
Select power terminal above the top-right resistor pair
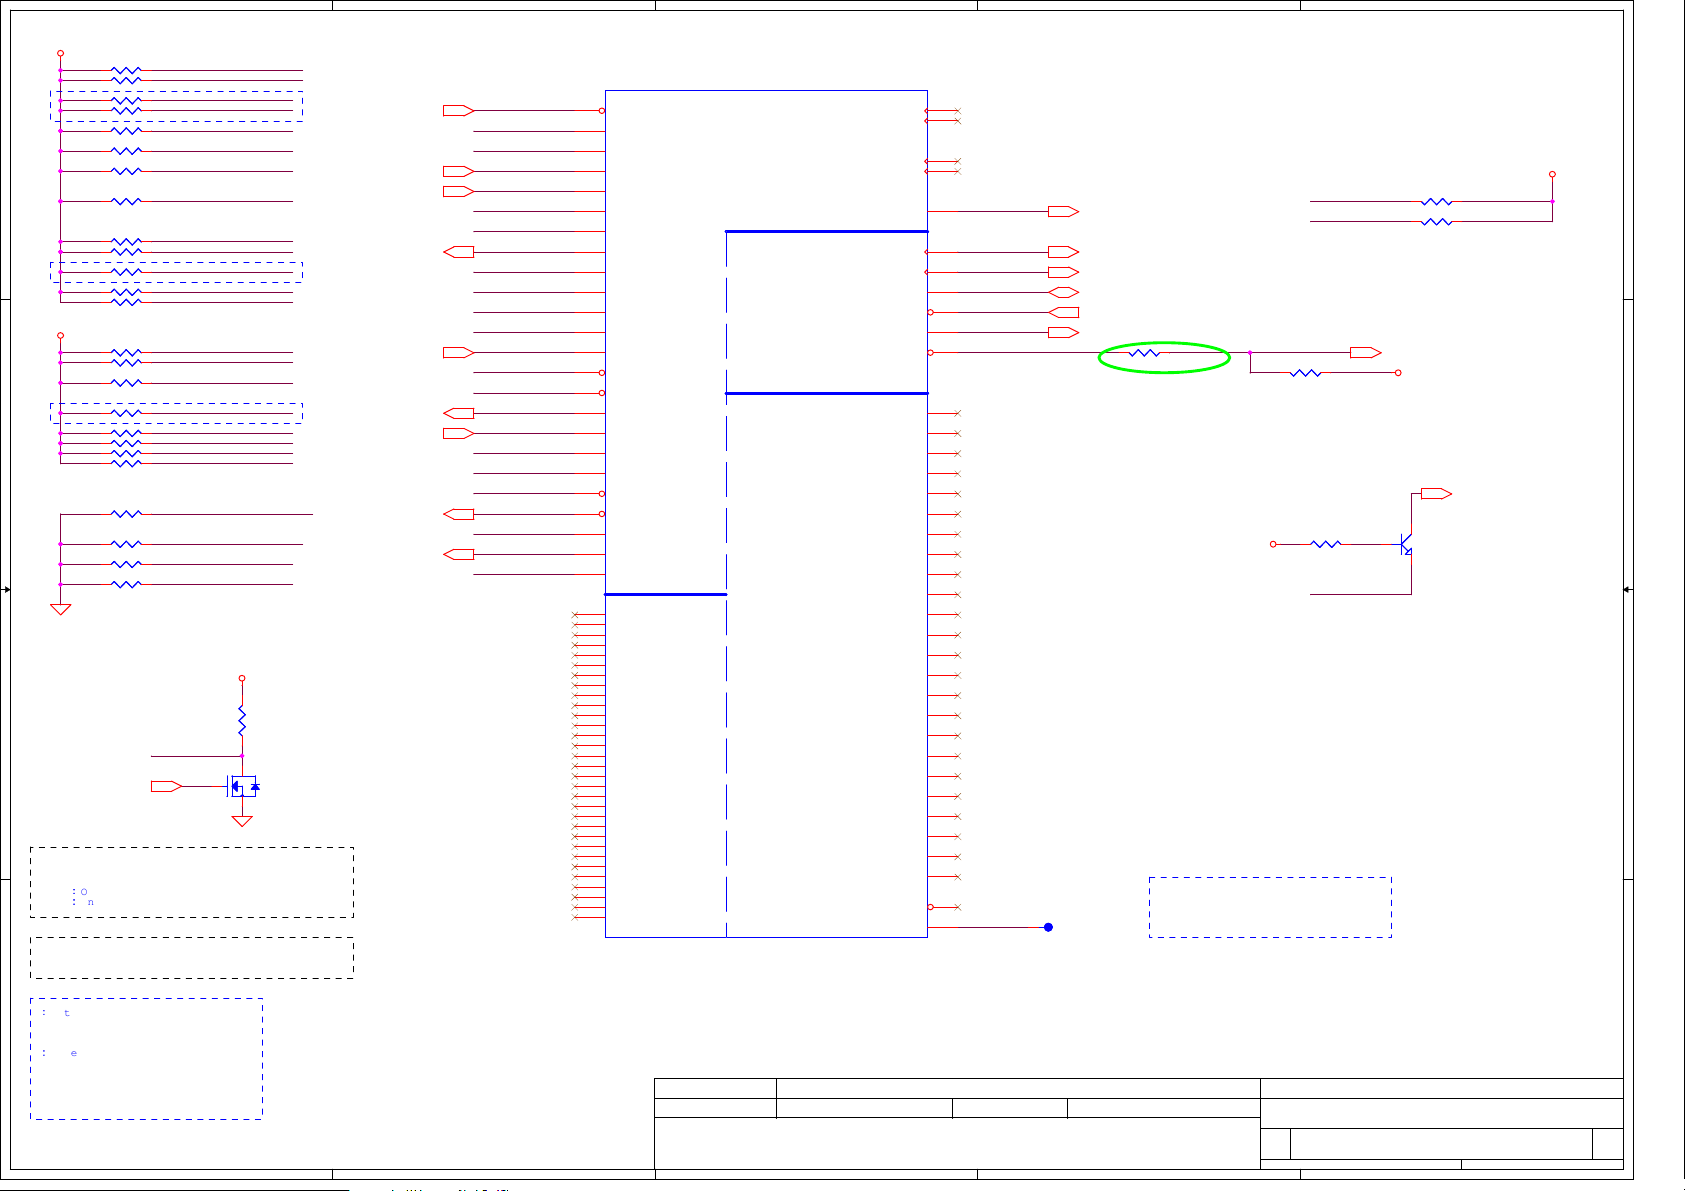coord(1552,175)
